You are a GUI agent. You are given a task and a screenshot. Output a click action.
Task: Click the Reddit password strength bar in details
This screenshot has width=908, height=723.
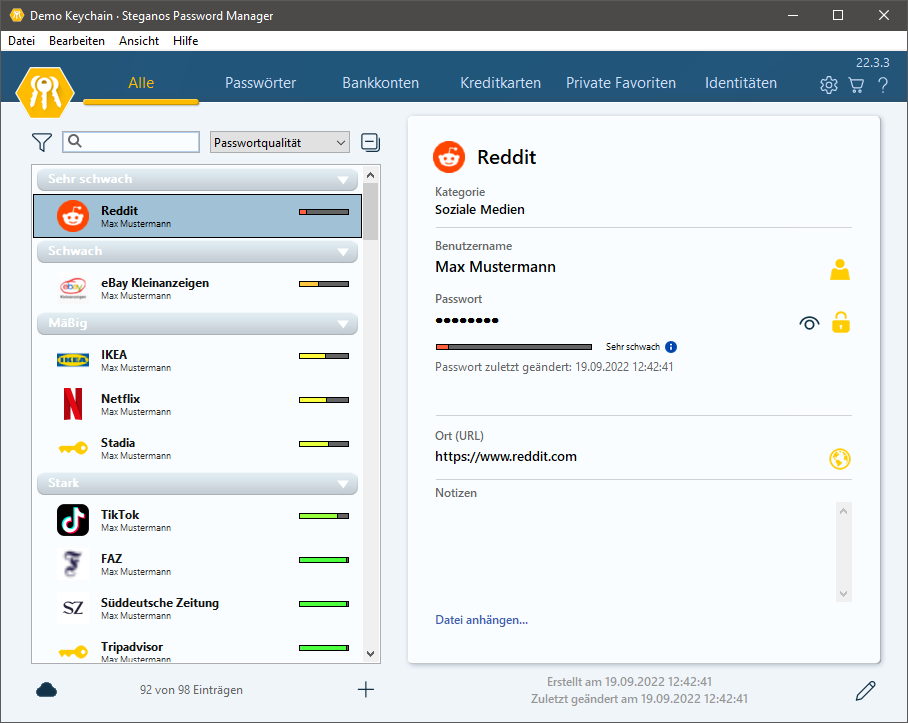coord(514,347)
